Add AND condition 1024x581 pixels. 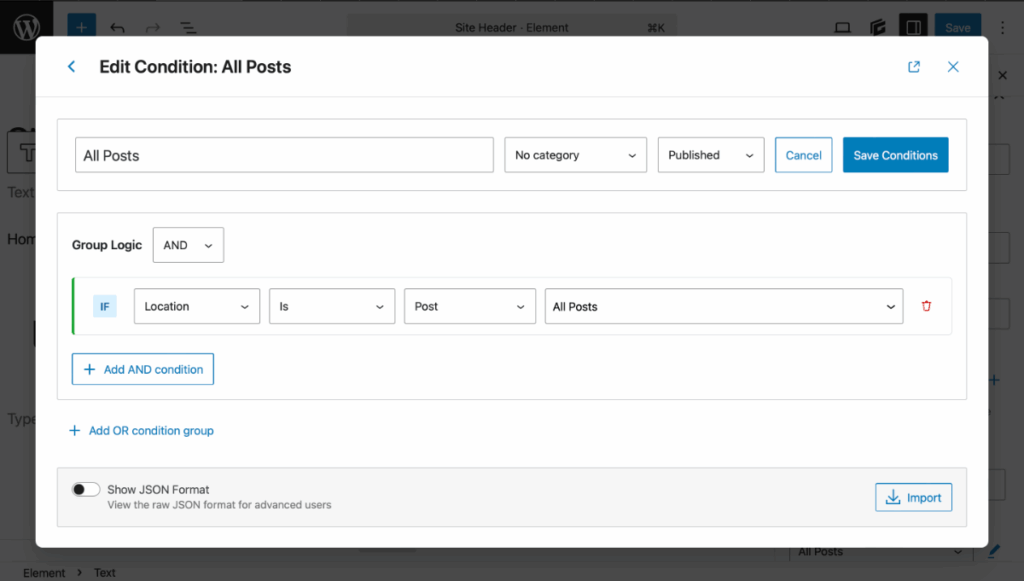(x=142, y=369)
